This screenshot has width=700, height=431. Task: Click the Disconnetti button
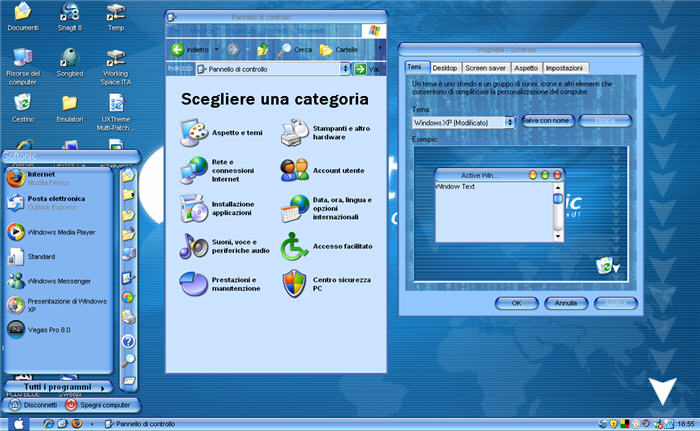[34, 405]
